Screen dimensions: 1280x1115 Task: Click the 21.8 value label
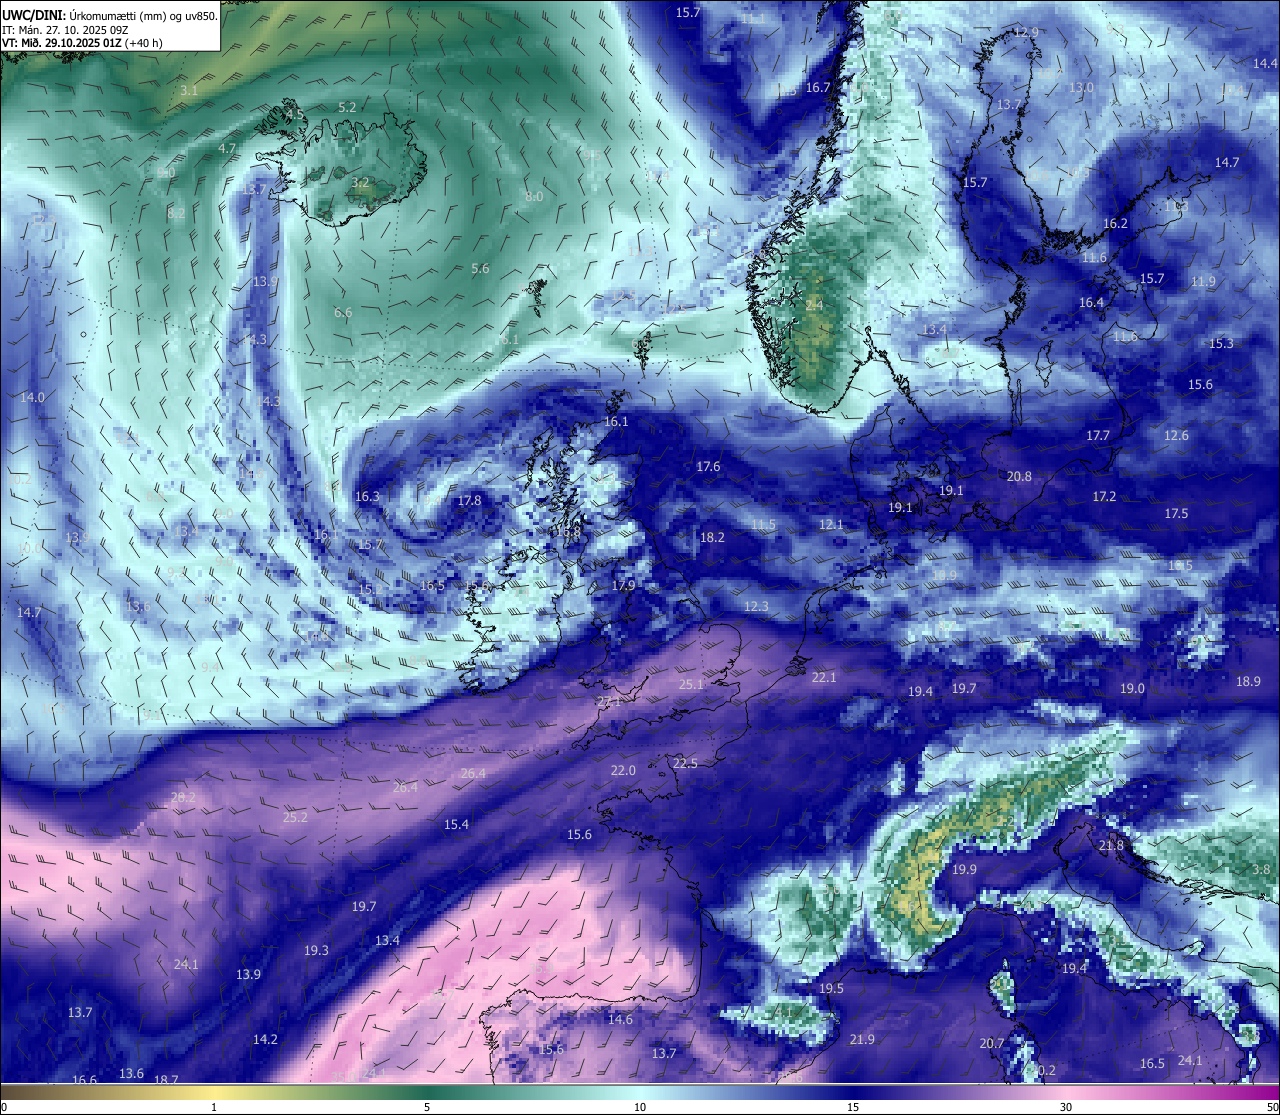(x=1111, y=846)
